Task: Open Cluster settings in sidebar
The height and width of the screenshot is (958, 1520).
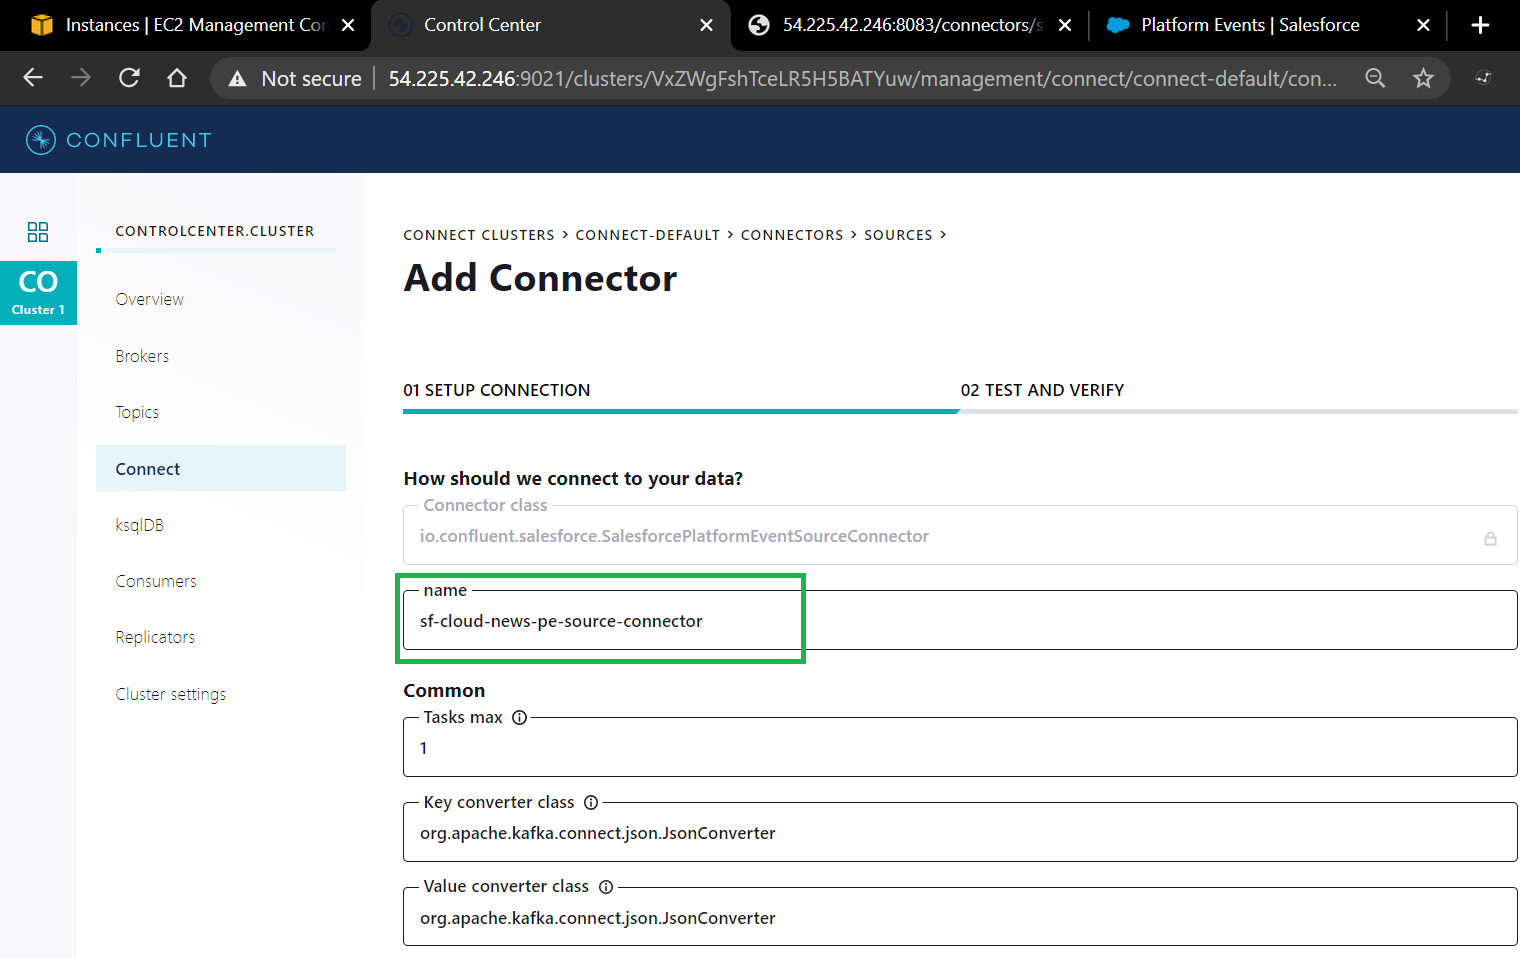Action: click(170, 694)
